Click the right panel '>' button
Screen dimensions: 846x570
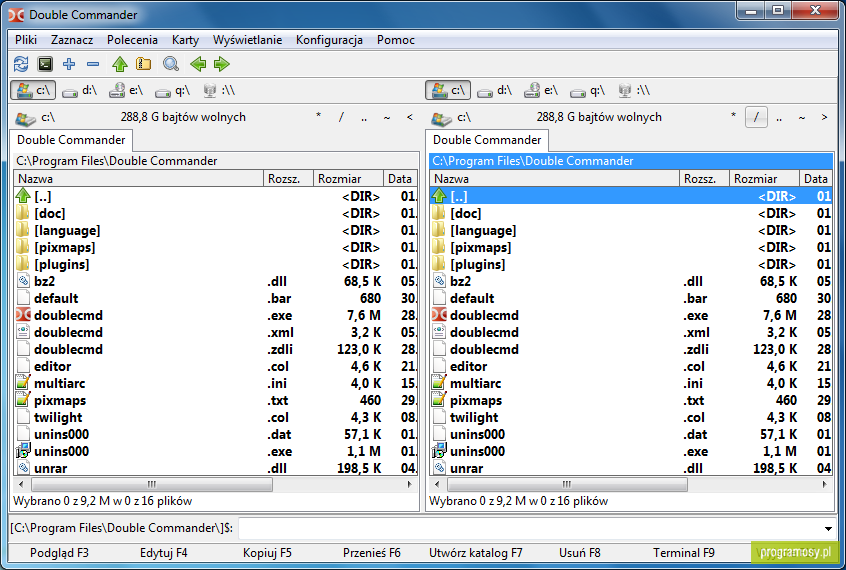coord(824,117)
